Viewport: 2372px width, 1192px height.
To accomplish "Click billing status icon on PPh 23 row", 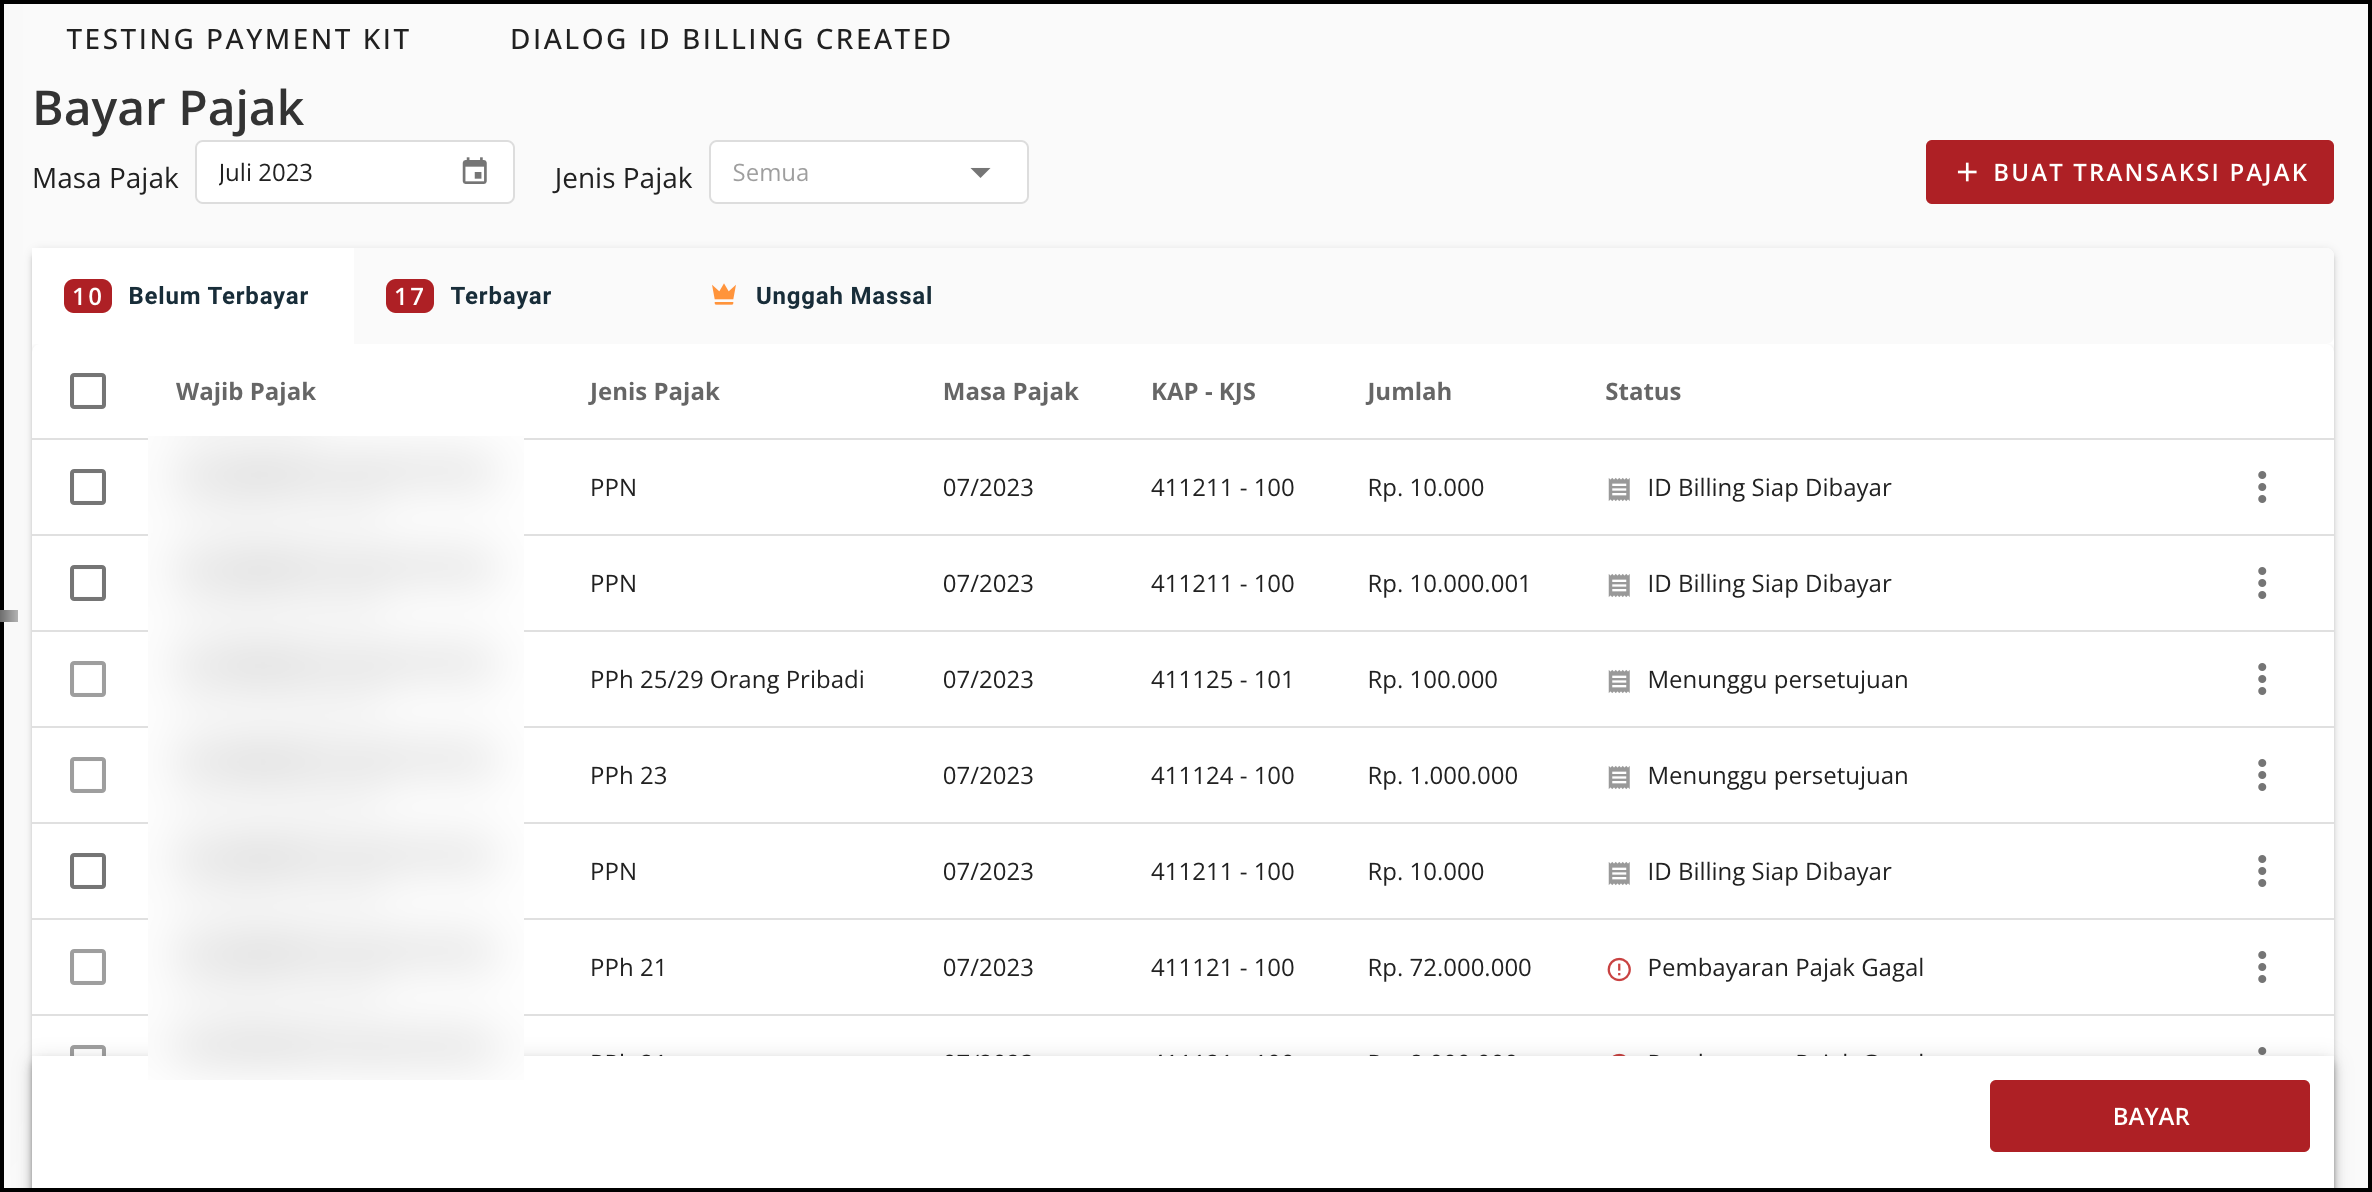I will [x=1618, y=776].
